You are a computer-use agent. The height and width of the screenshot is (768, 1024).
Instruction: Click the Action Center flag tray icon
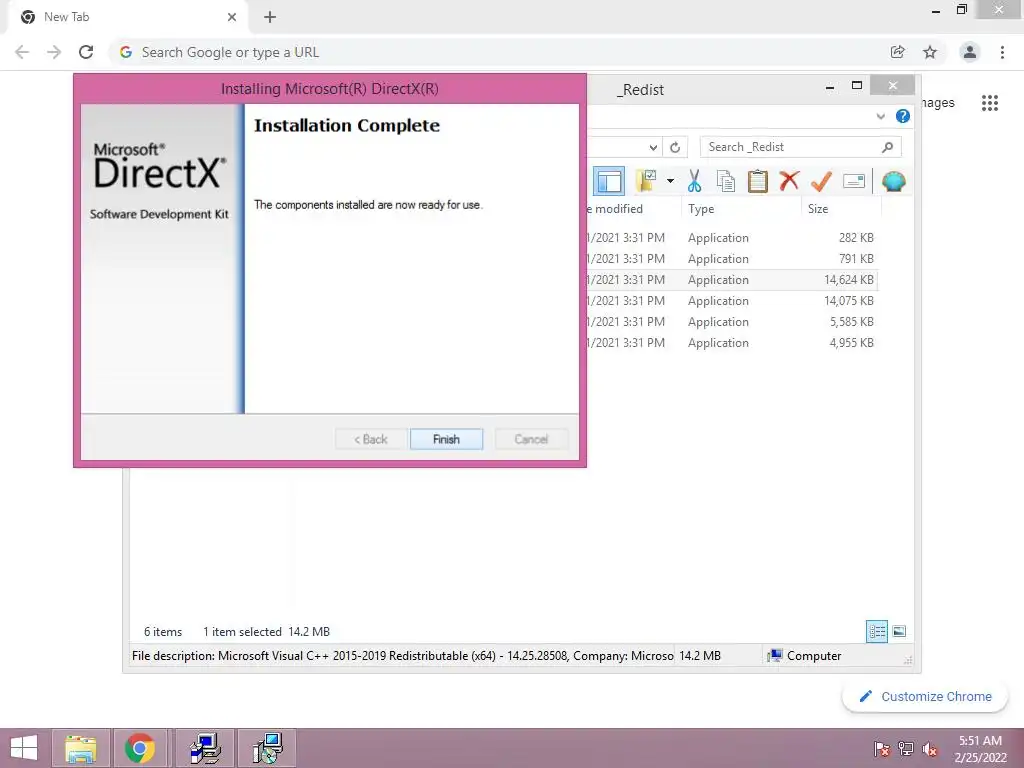[x=881, y=749]
